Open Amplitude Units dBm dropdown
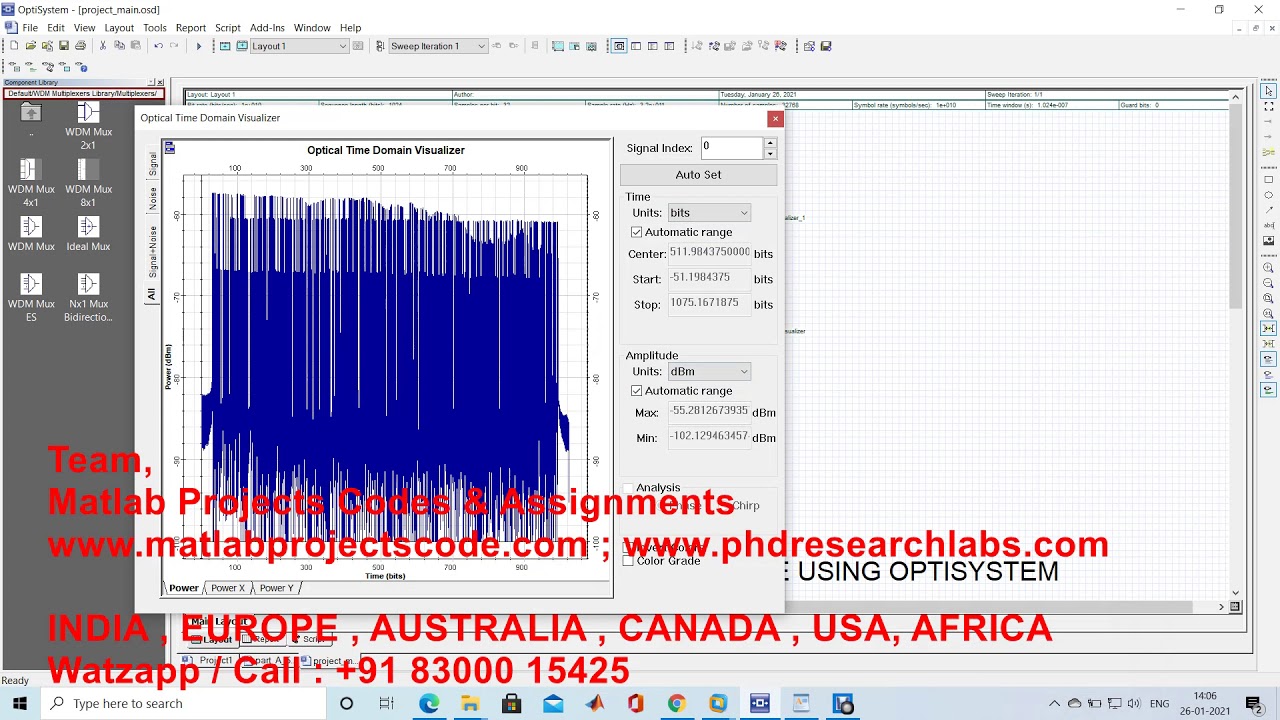This screenshot has width=1280, height=720. coord(708,372)
